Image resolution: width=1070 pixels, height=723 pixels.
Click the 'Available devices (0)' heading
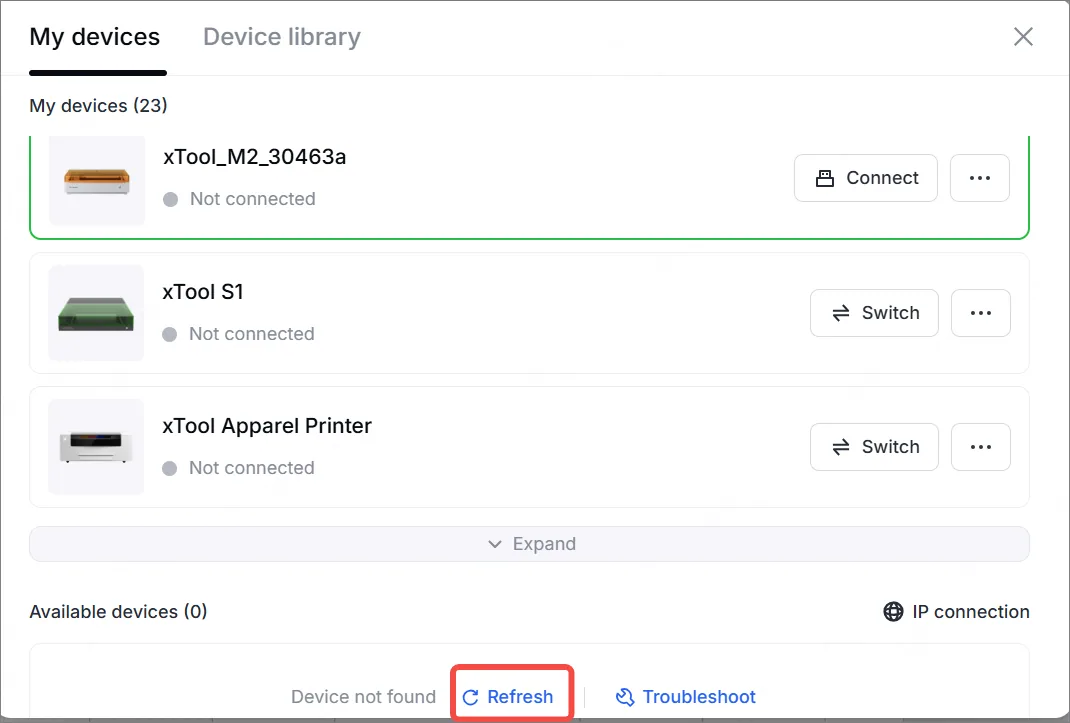tap(118, 612)
